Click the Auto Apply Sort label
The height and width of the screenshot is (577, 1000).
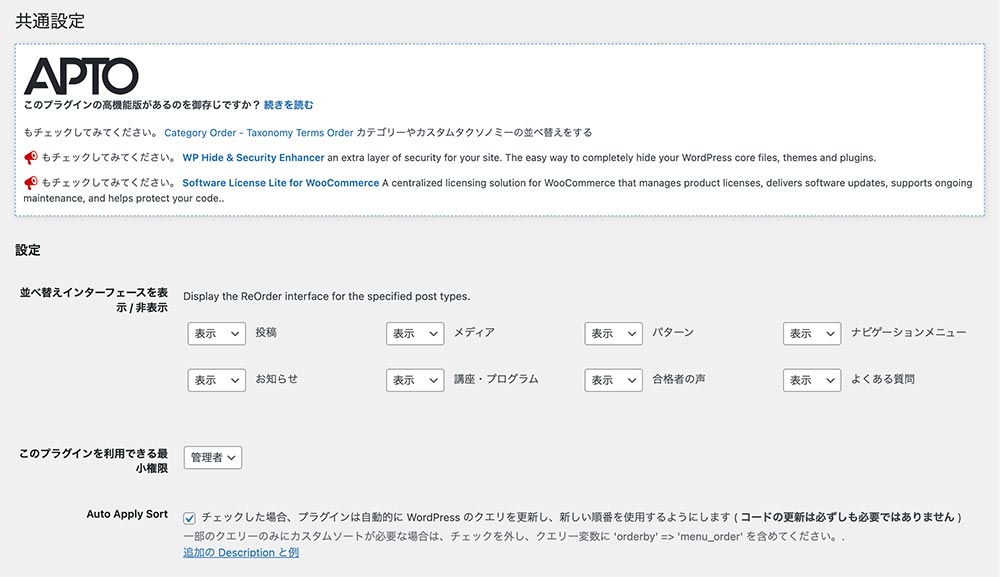coord(127,514)
